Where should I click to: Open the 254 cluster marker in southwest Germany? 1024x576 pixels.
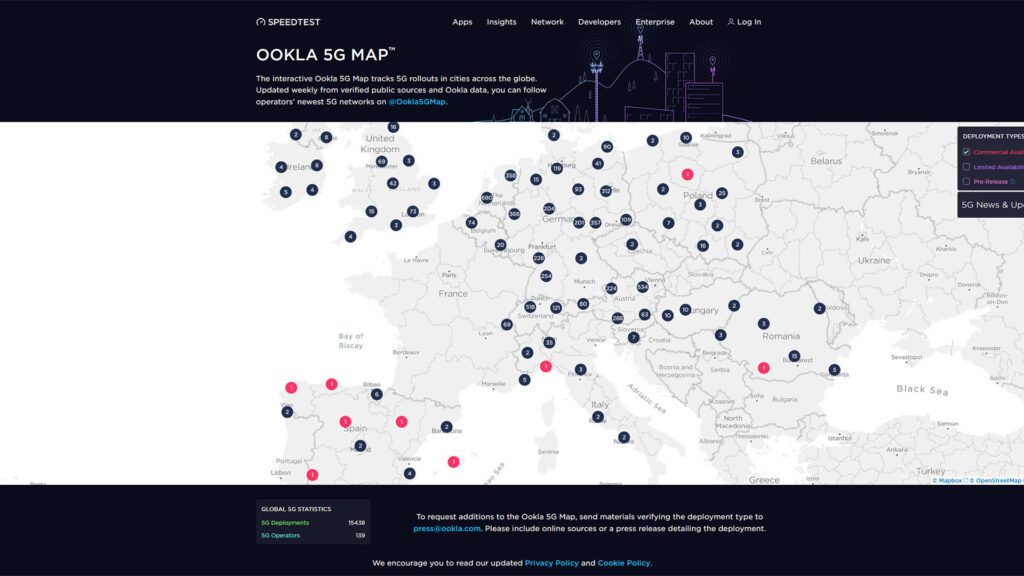click(x=546, y=276)
